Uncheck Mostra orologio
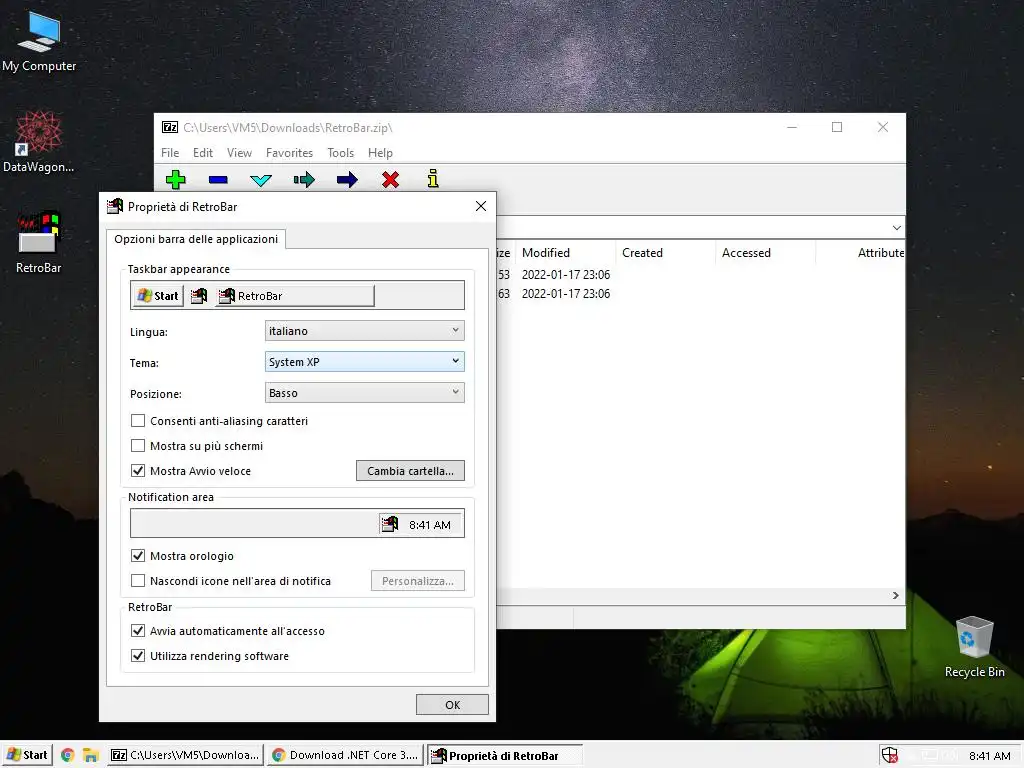Screen dimensions: 1024x768 point(138,556)
